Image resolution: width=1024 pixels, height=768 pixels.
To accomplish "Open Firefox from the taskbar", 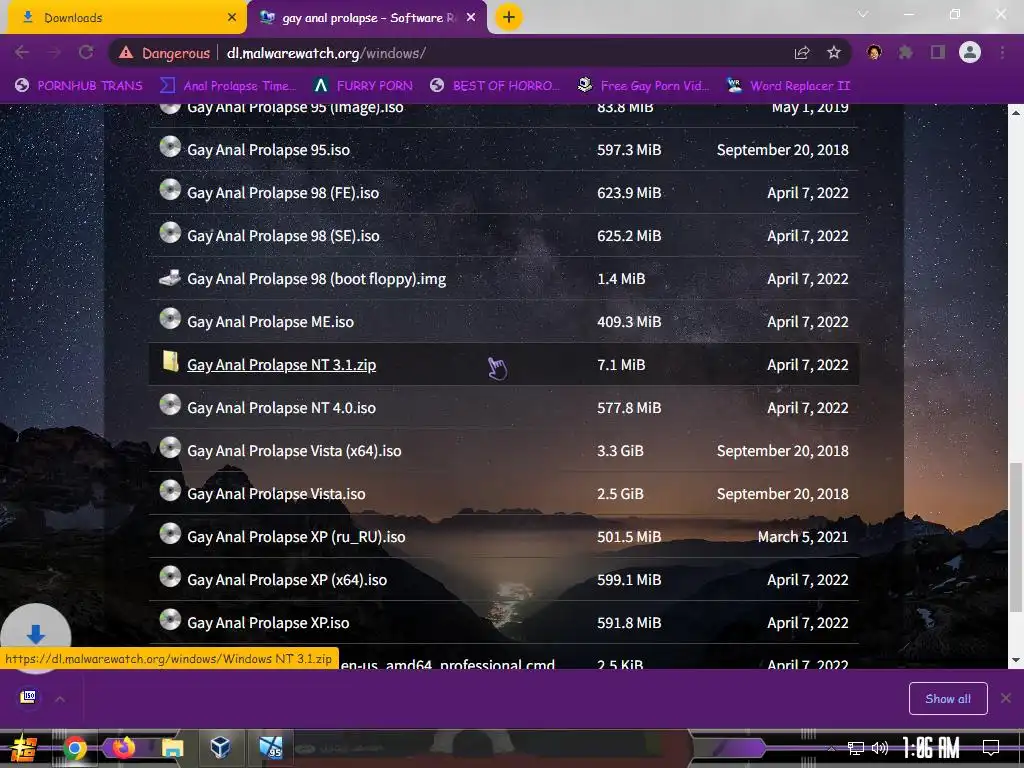I will (123, 747).
